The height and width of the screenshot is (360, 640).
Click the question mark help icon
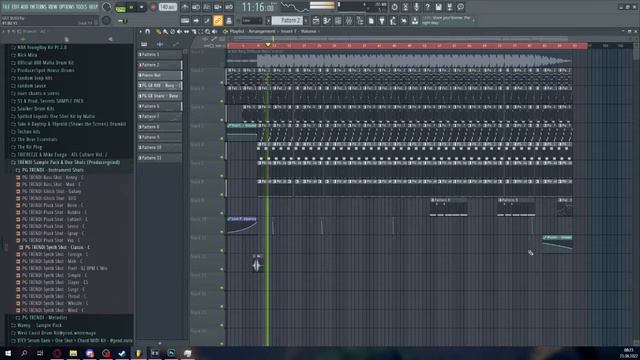(x=427, y=7)
